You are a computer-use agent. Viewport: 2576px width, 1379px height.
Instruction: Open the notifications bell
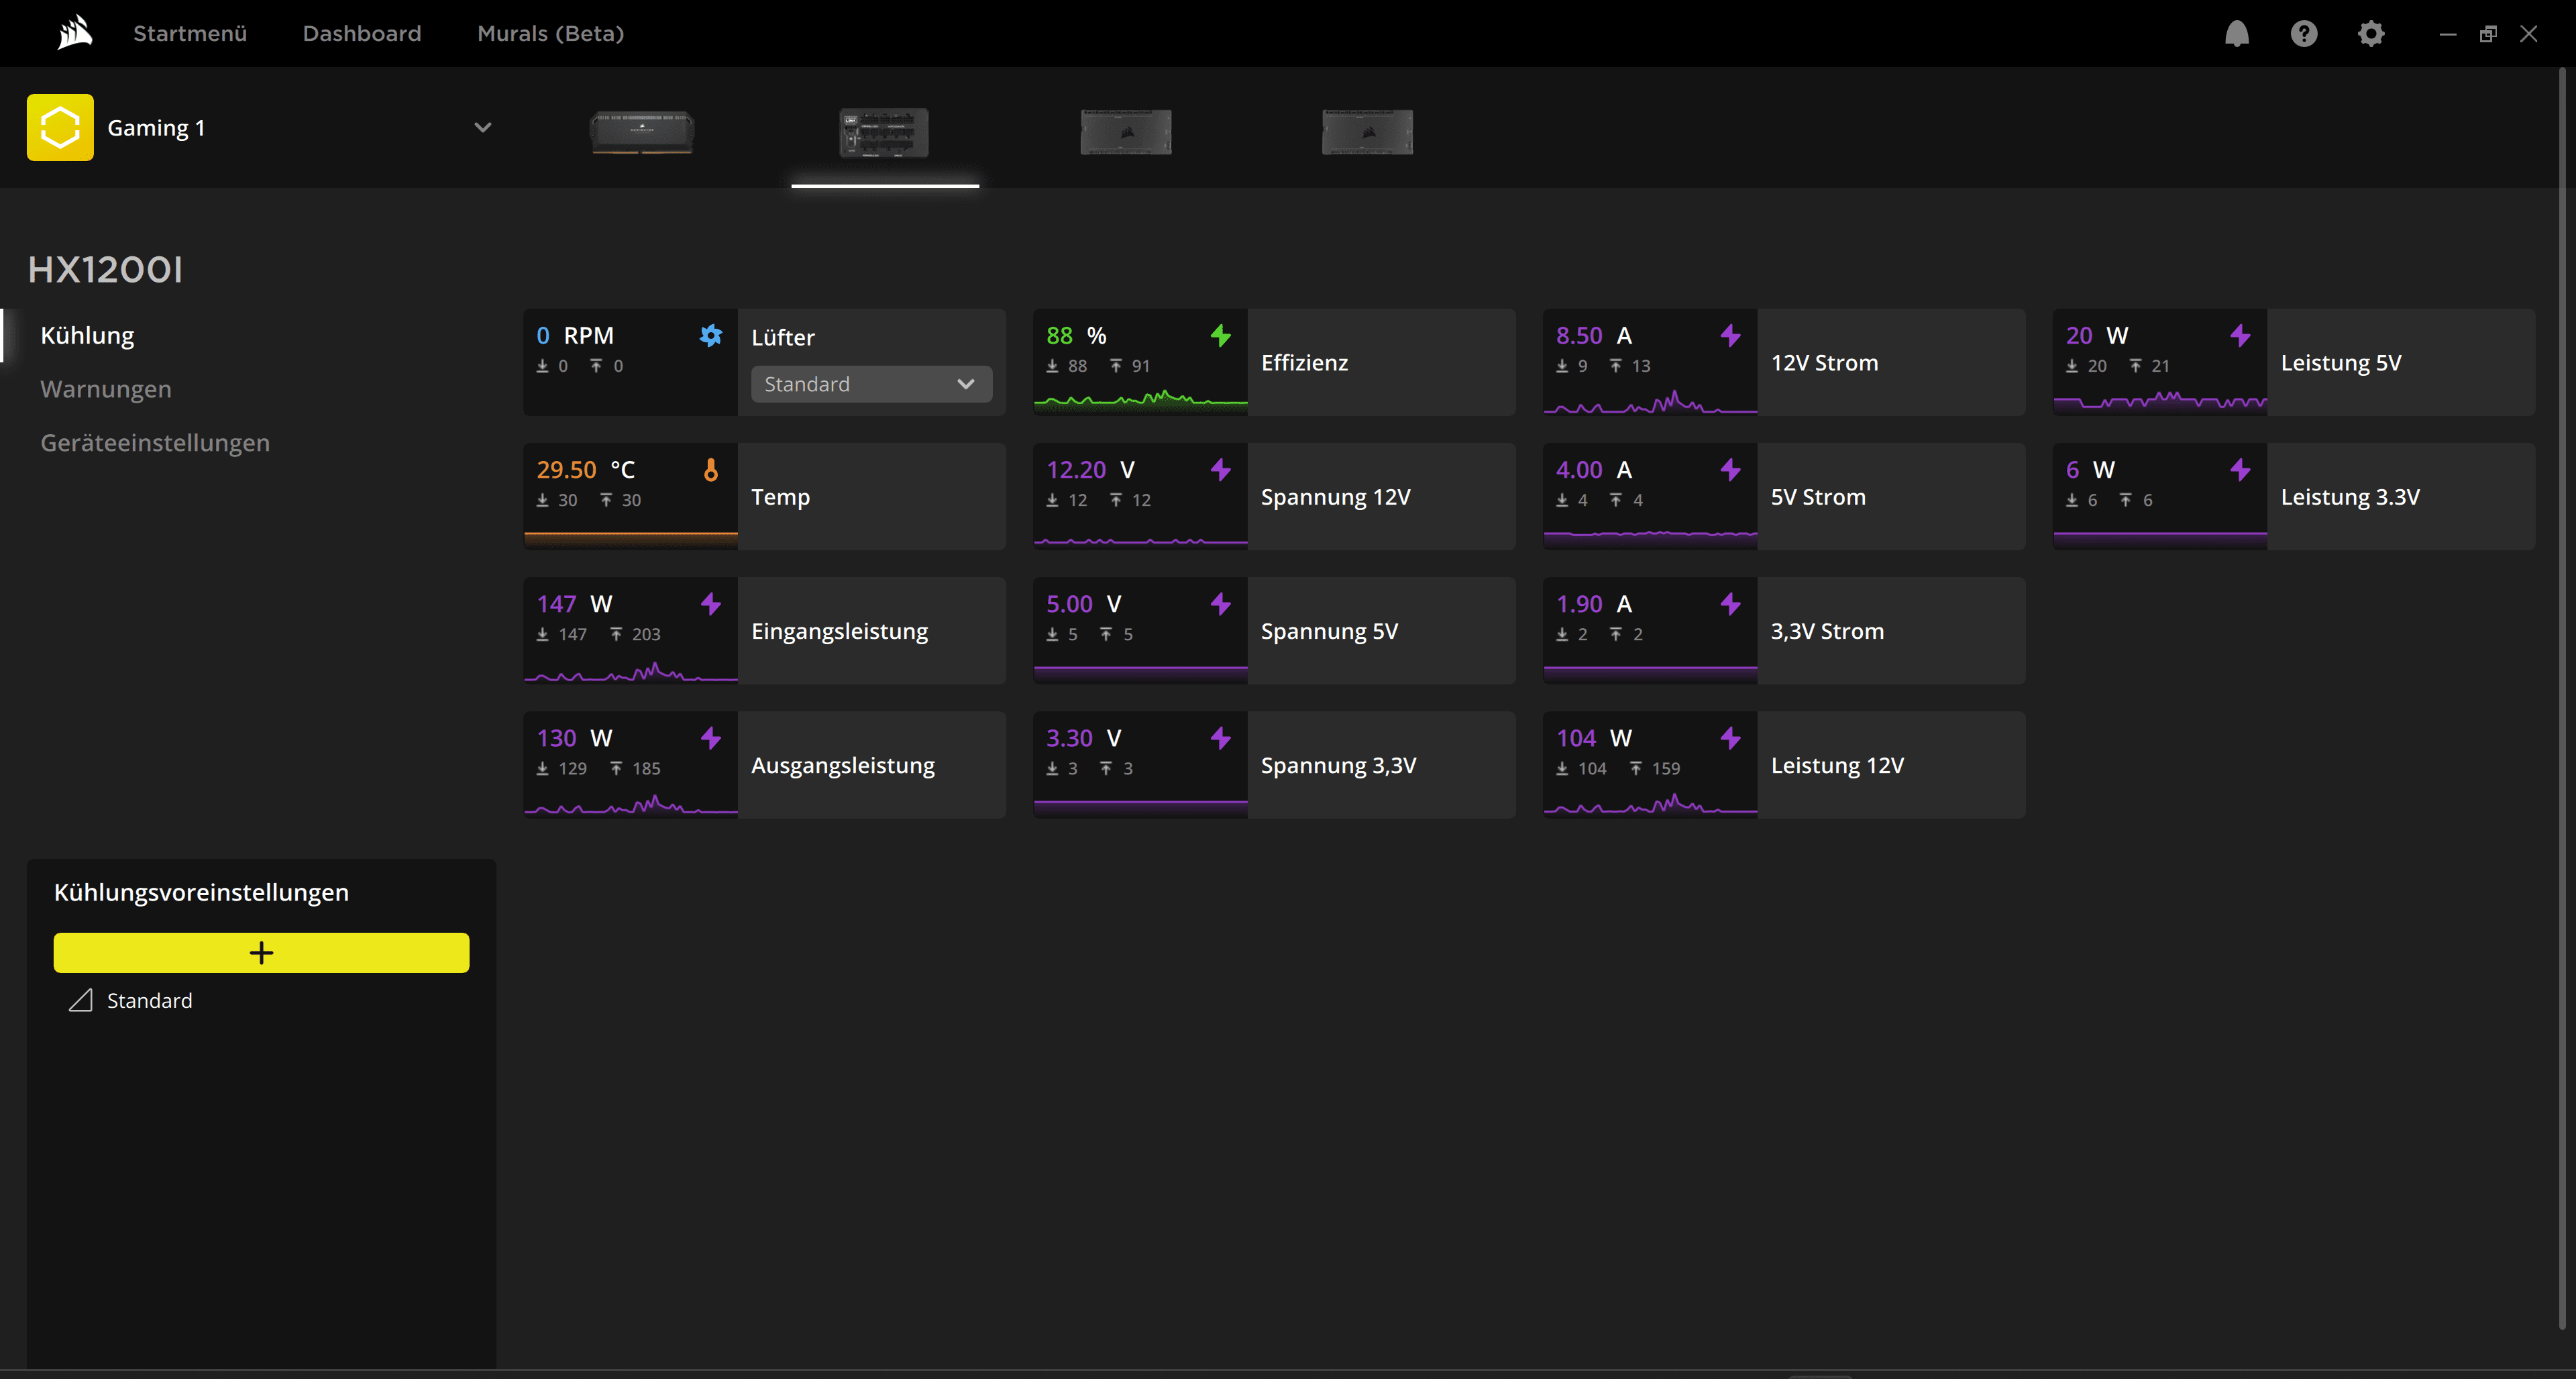(2236, 34)
